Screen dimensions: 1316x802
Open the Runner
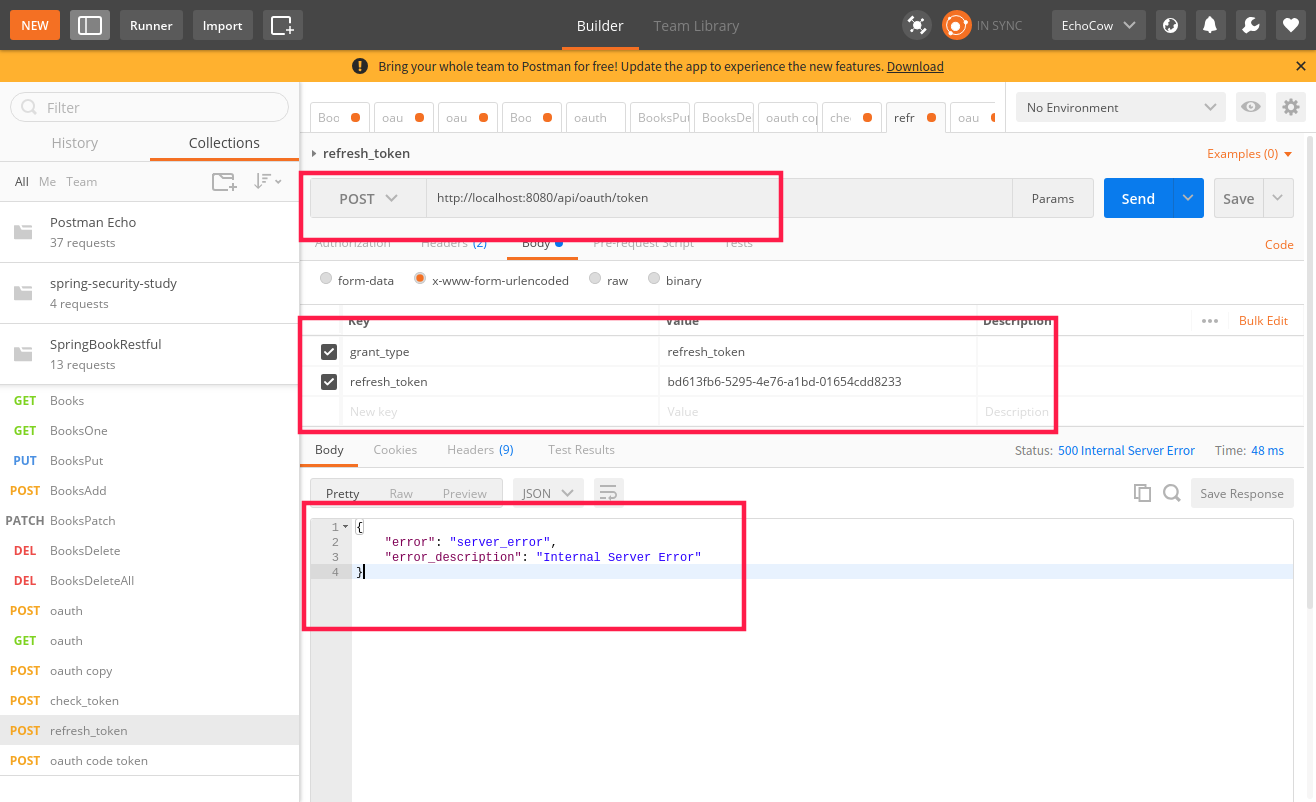point(151,25)
